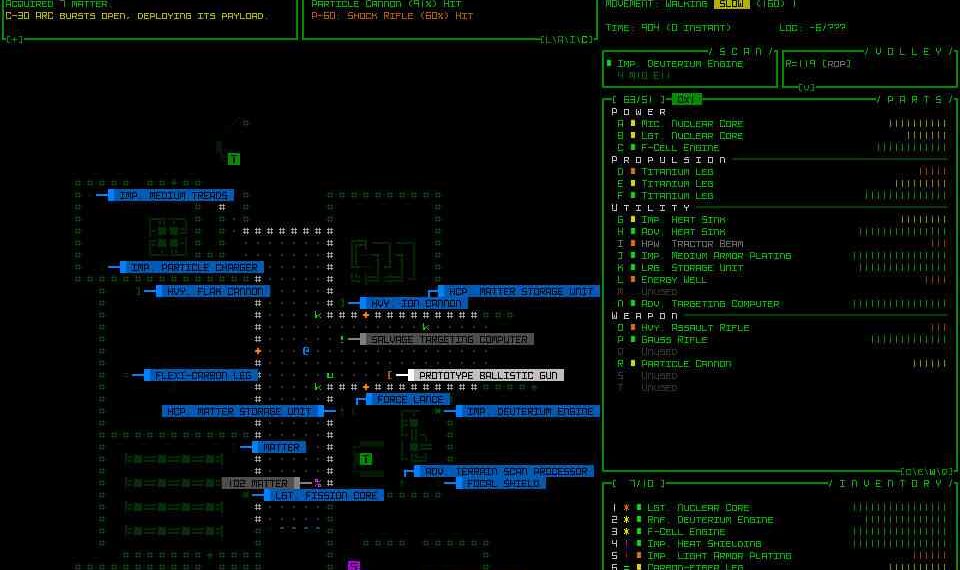Select the Salvage Targeting Computer map label
Image resolution: width=960 pixels, height=570 pixels.
447,340
